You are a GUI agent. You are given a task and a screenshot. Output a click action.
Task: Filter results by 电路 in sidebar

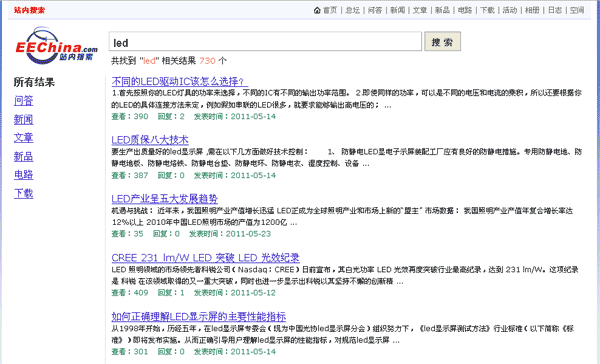(x=24, y=175)
